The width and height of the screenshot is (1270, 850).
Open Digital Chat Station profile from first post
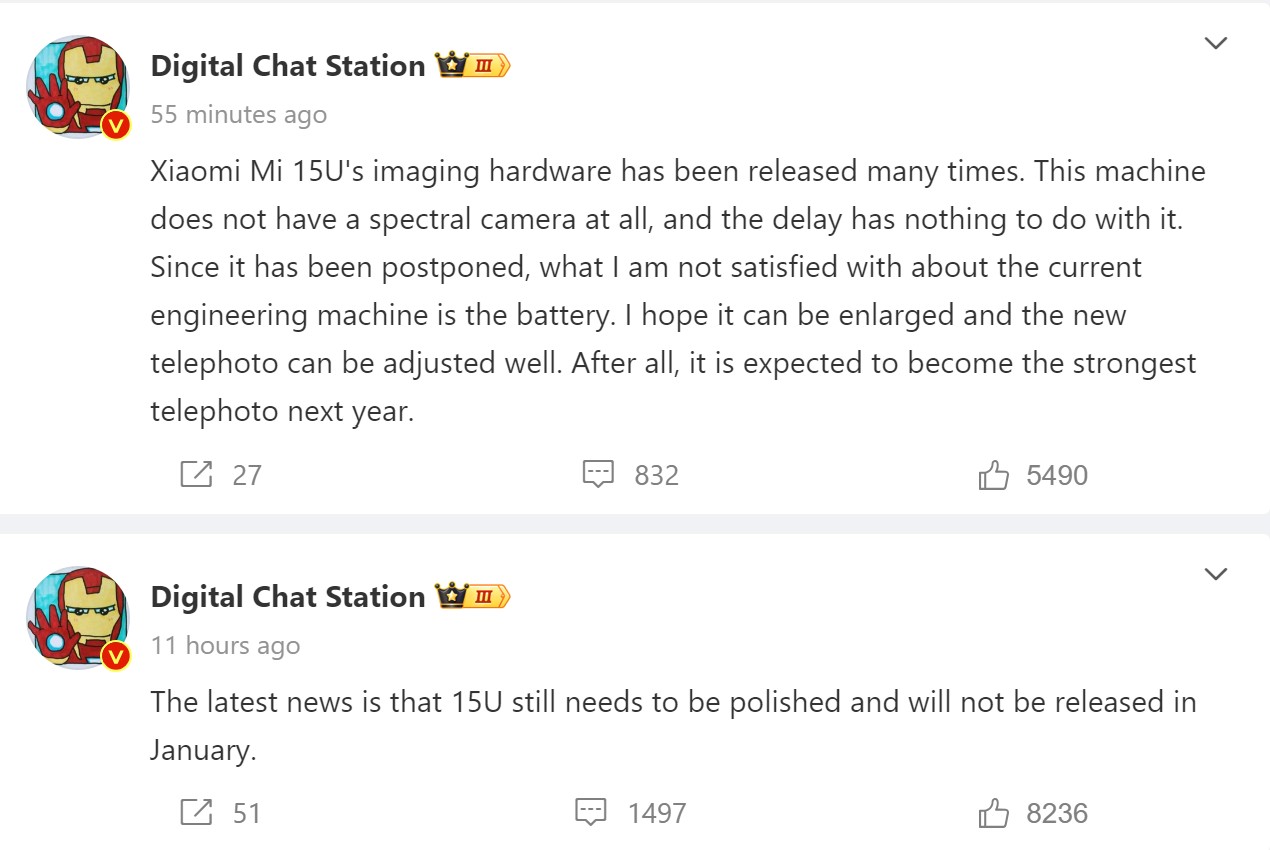coord(288,66)
